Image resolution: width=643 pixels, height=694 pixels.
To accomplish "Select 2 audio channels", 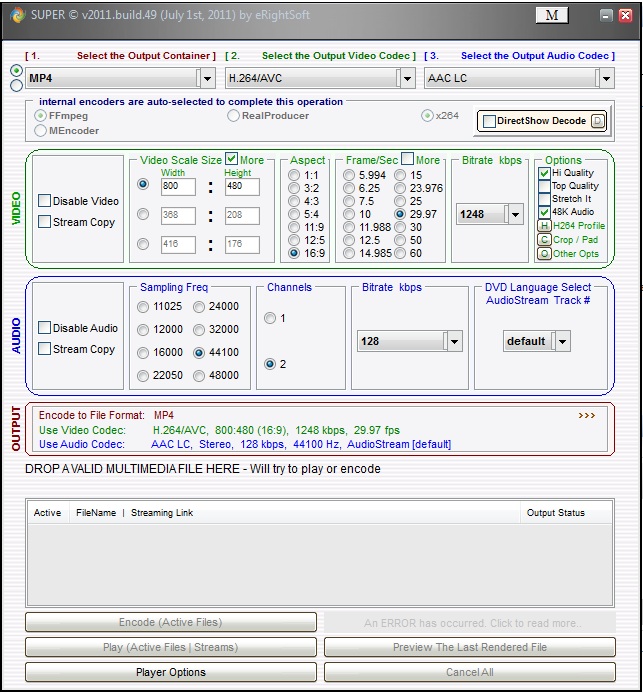I will (x=270, y=364).
